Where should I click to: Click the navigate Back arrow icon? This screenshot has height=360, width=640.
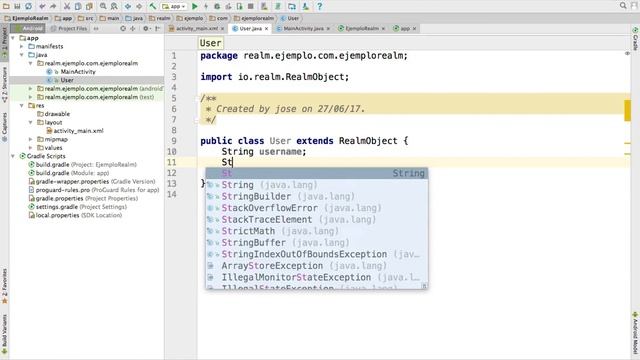click(x=128, y=6)
